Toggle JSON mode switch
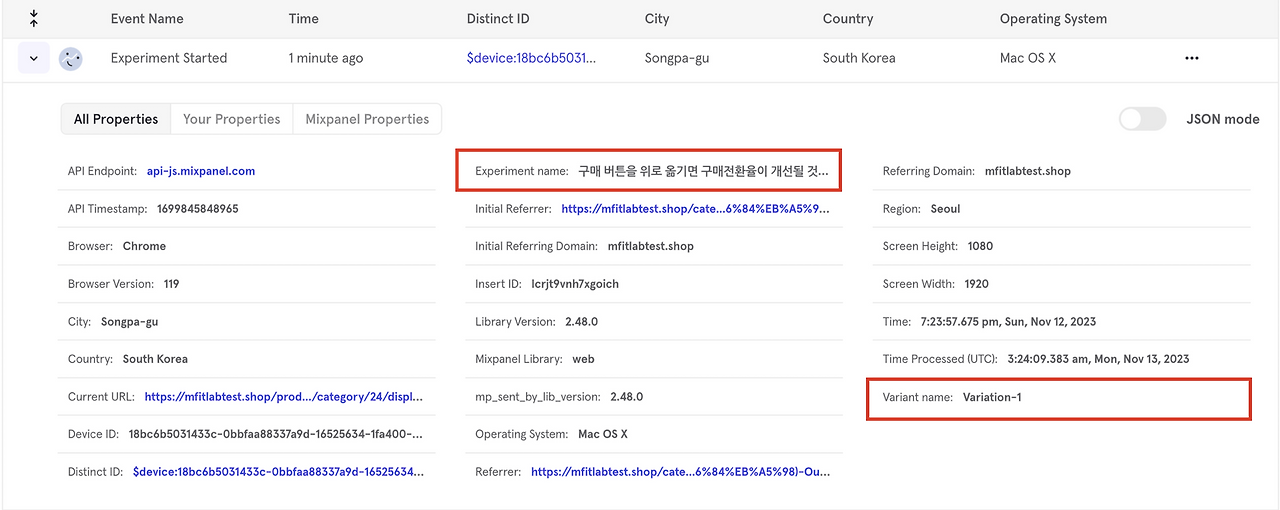1280x510 pixels. click(1143, 119)
